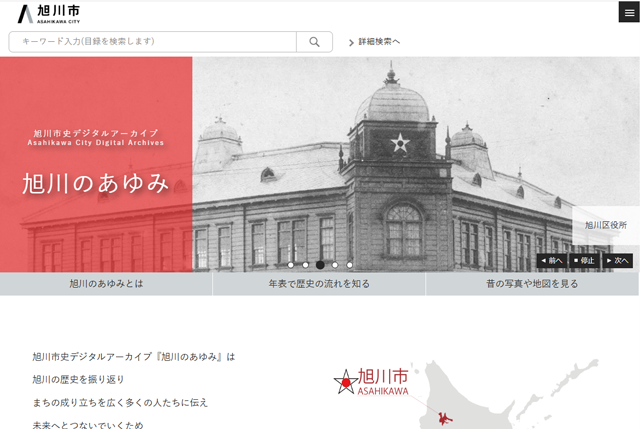Select the fifth carousel dot
This screenshot has height=429, width=640.
click(349, 265)
